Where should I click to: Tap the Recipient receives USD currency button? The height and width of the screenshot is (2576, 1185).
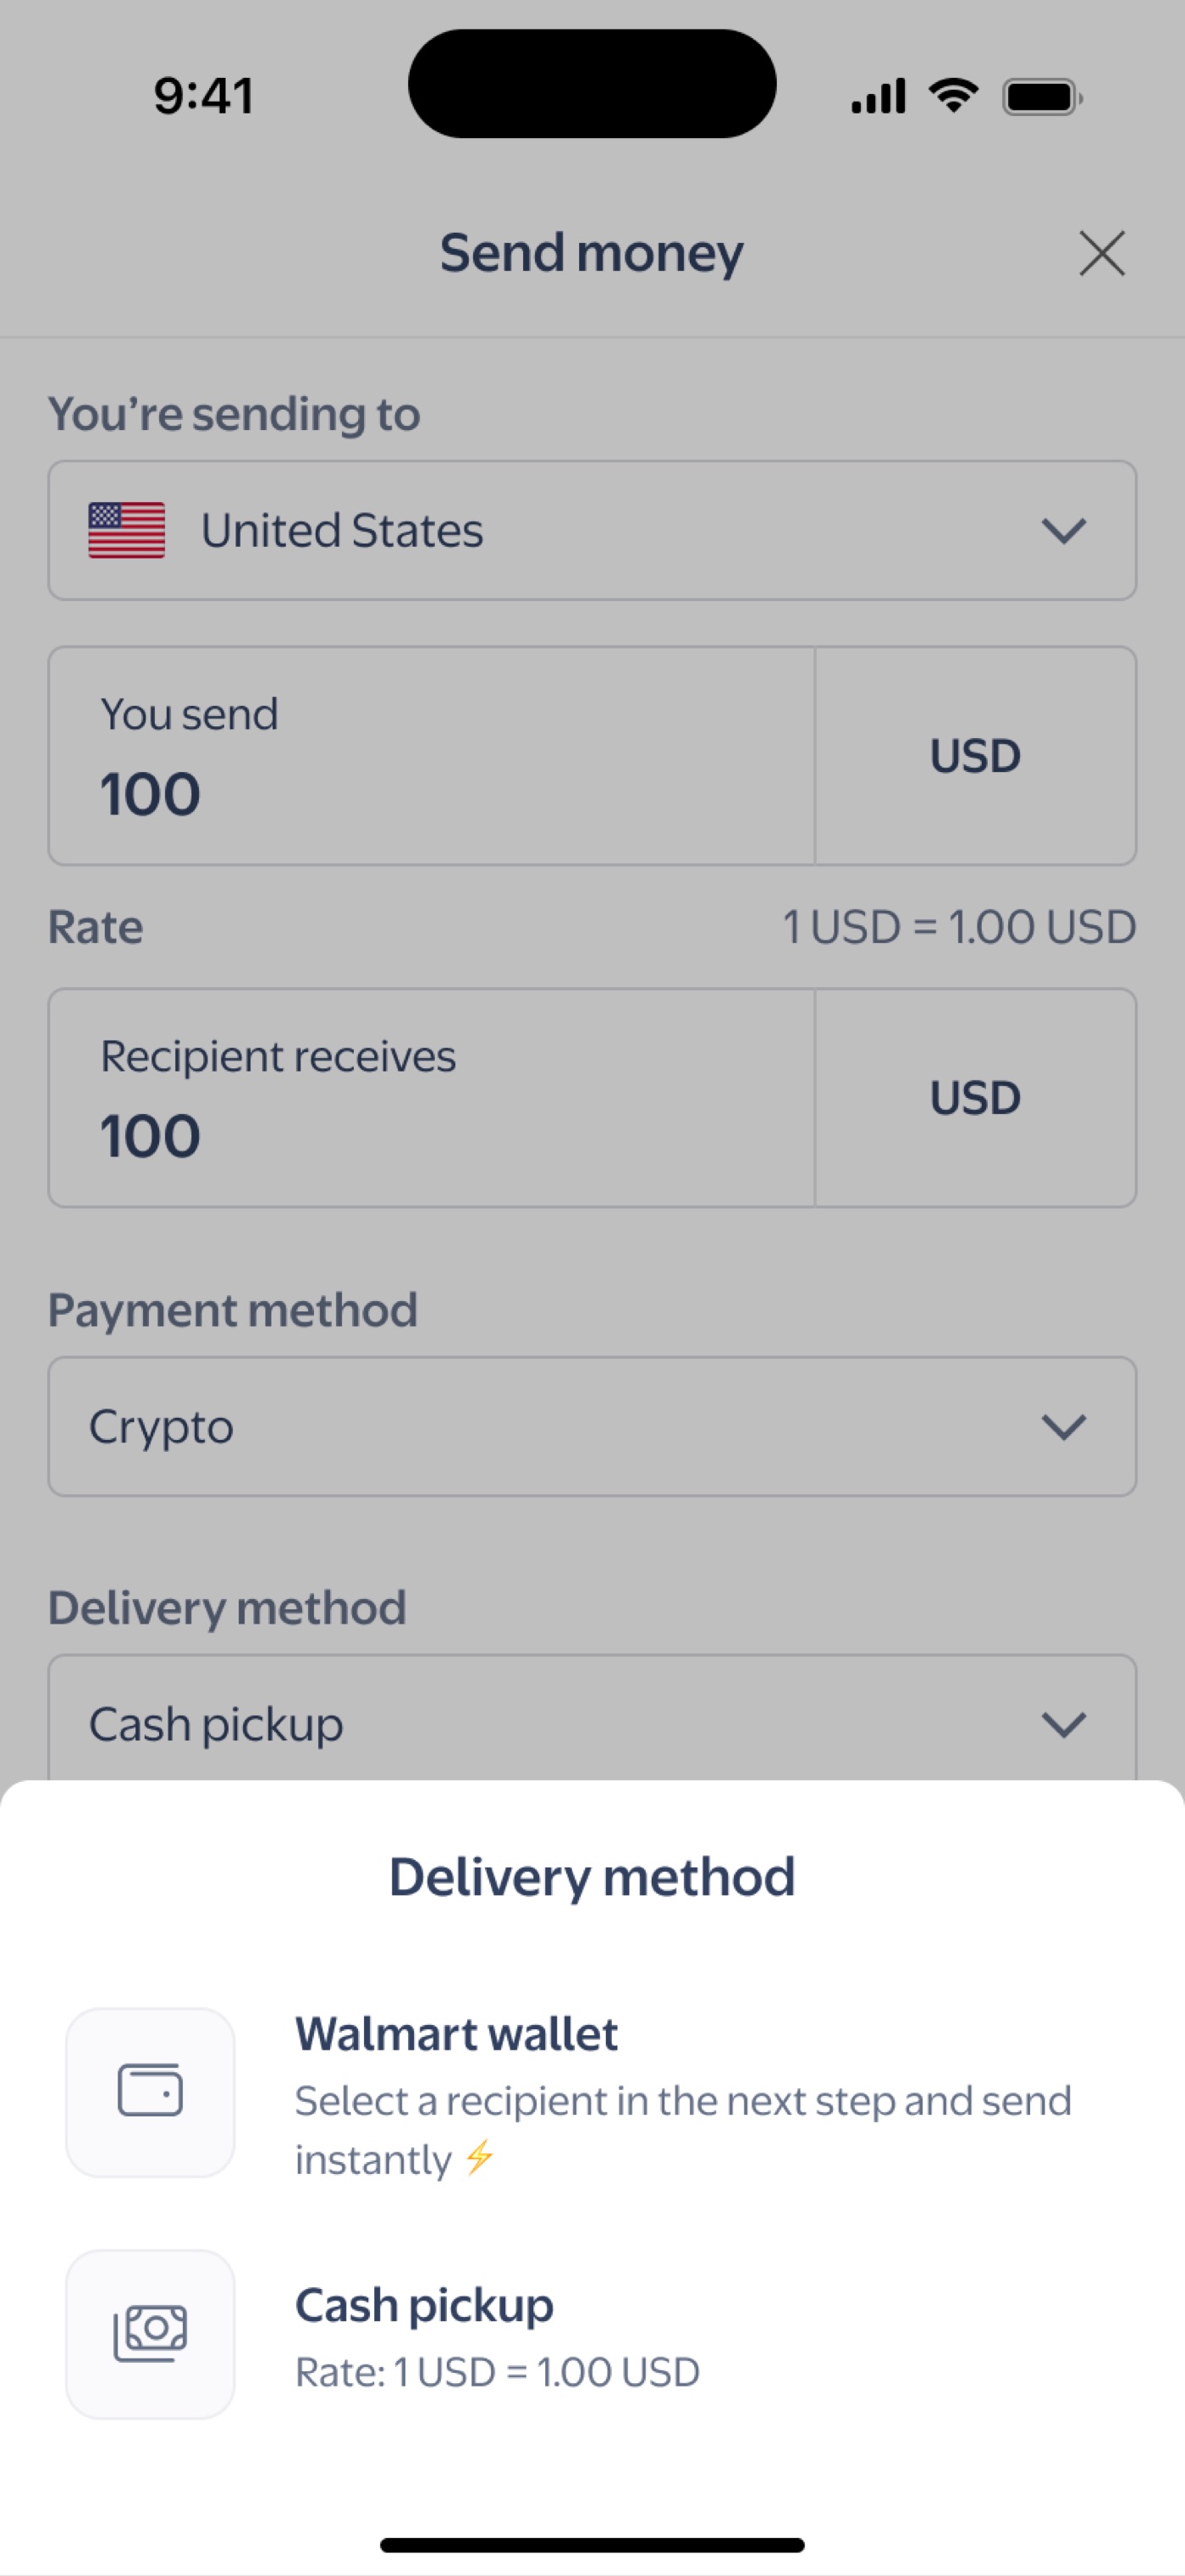(x=975, y=1098)
